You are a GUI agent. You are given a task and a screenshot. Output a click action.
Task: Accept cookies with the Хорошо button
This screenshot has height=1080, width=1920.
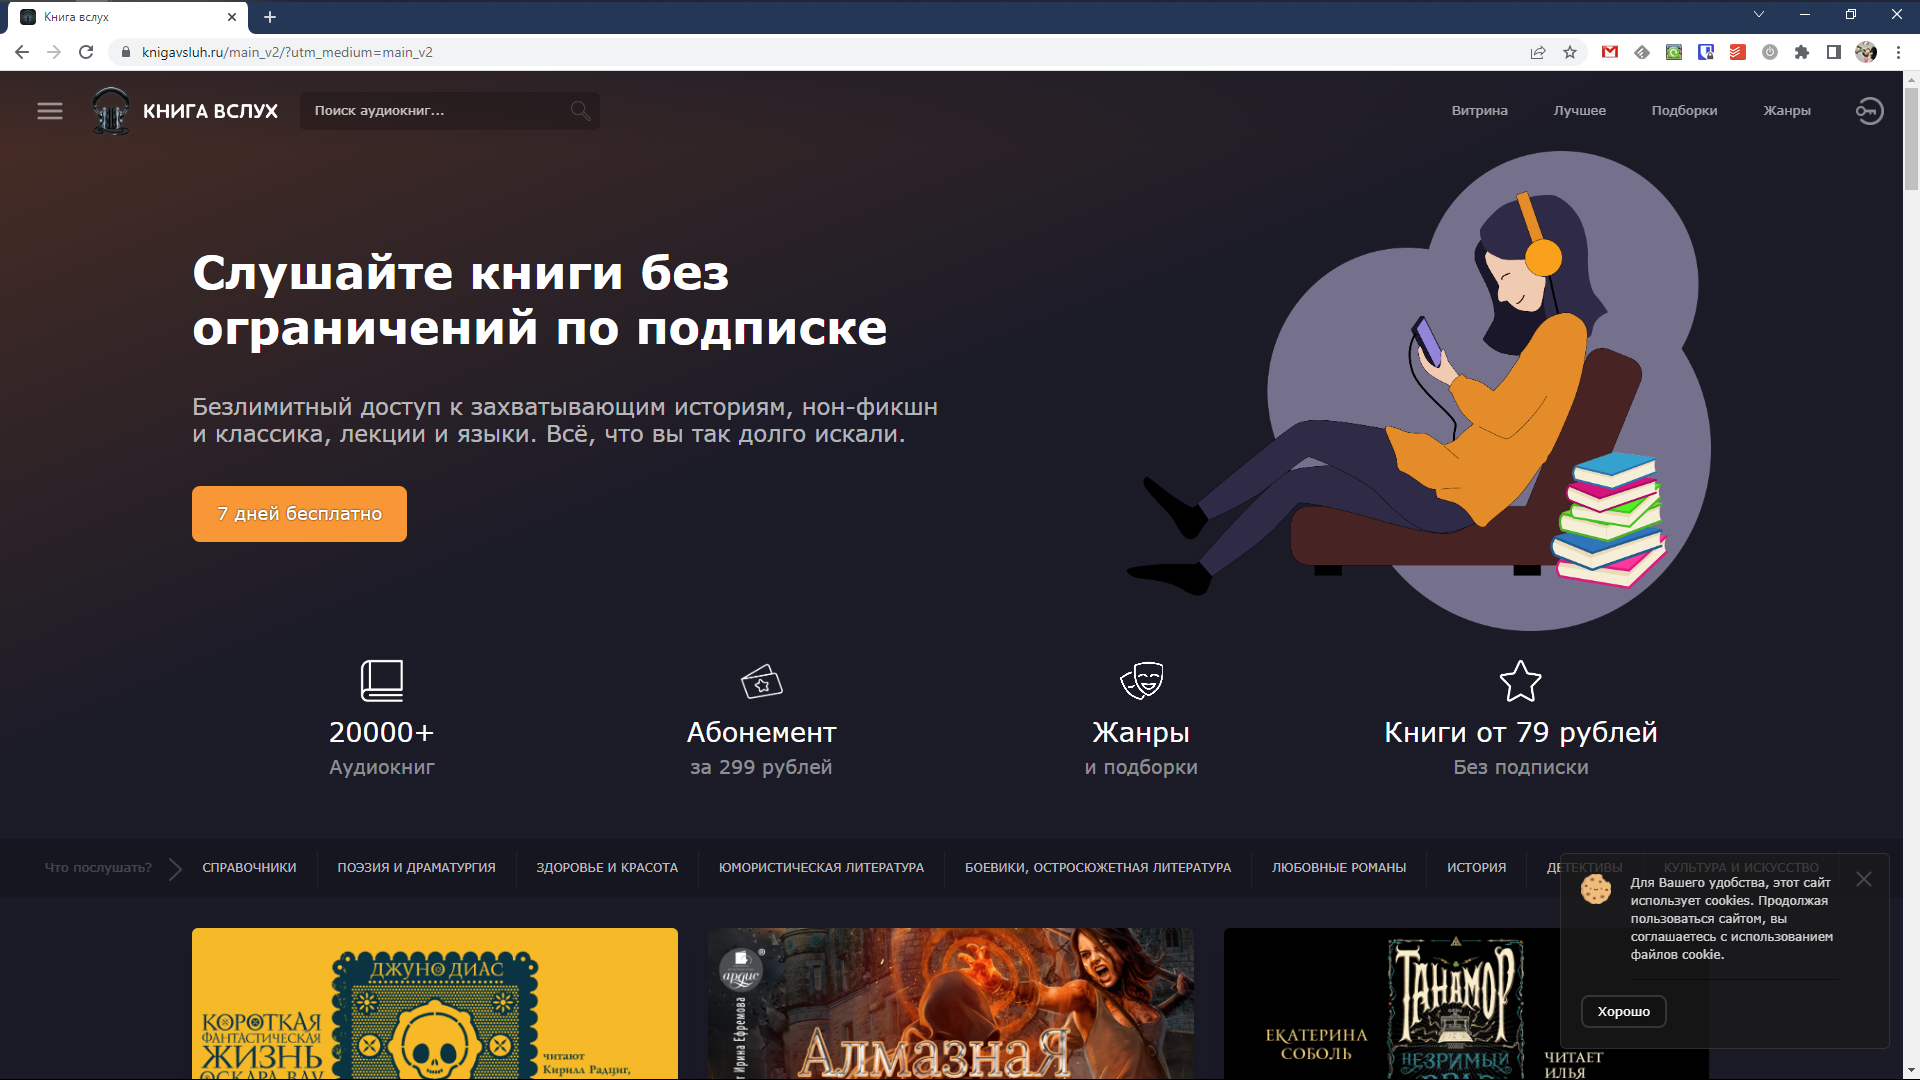tap(1623, 1011)
